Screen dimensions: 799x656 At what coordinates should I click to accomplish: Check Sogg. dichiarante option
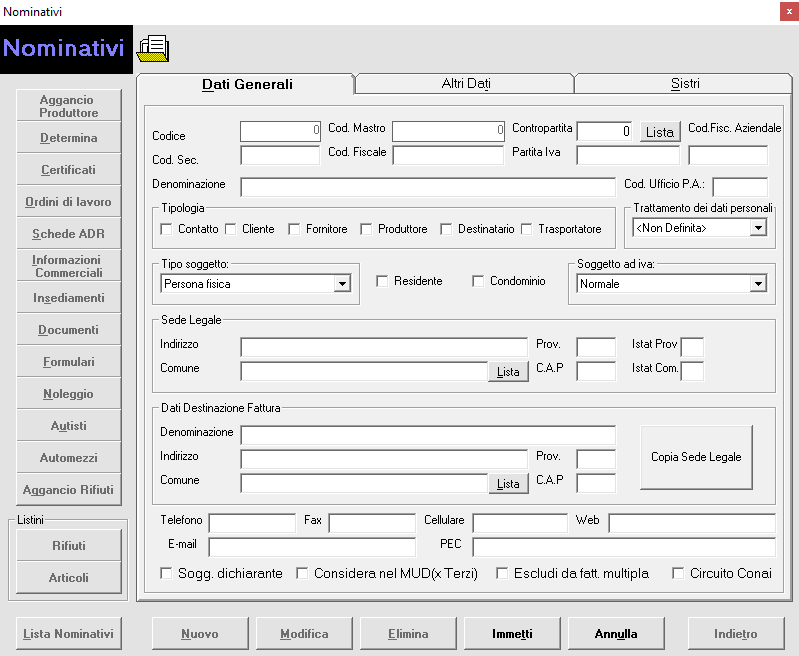pyautogui.click(x=166, y=573)
